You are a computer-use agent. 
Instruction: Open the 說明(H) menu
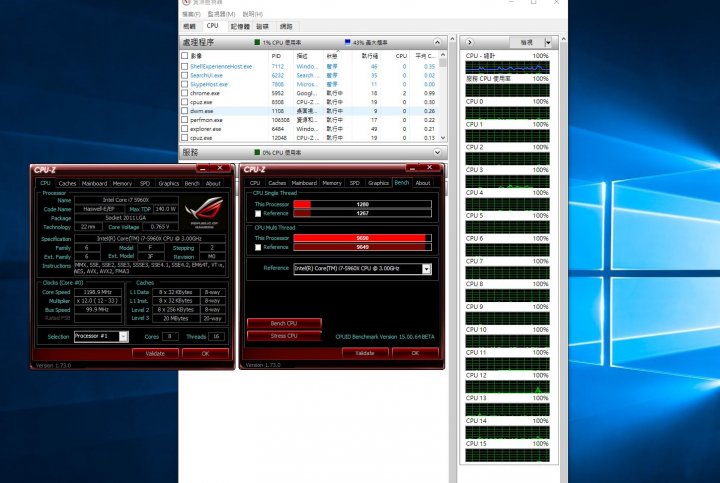(253, 14)
